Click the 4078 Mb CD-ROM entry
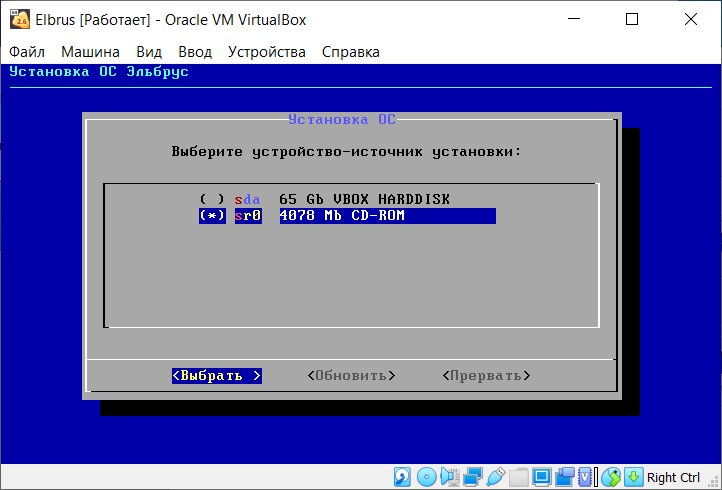Screen dimensions: 722x490 pos(387,216)
